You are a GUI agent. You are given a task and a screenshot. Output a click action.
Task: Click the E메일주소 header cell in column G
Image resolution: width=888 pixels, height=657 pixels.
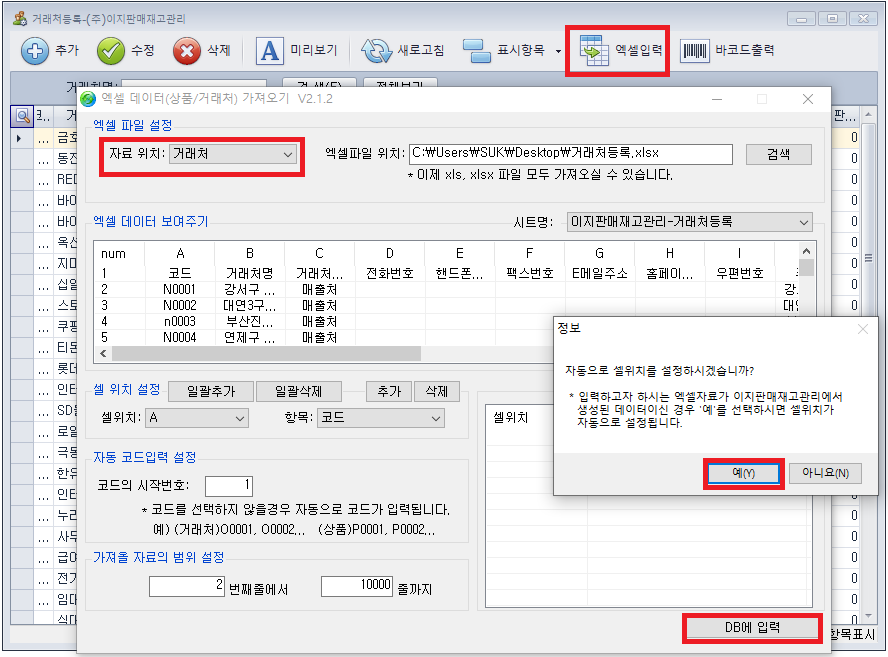coord(600,274)
